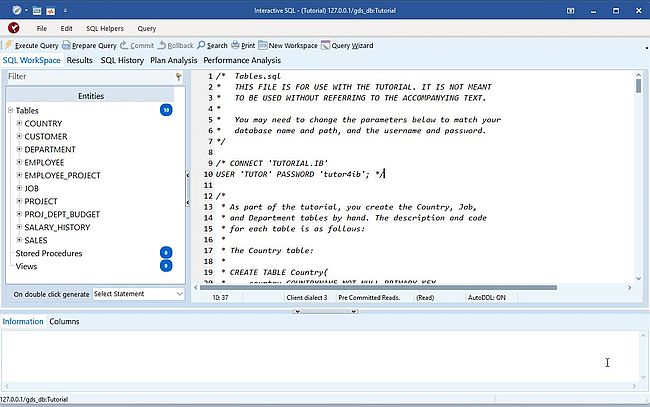Expand the EMPLOYEE_PROJECT table node

19,175
